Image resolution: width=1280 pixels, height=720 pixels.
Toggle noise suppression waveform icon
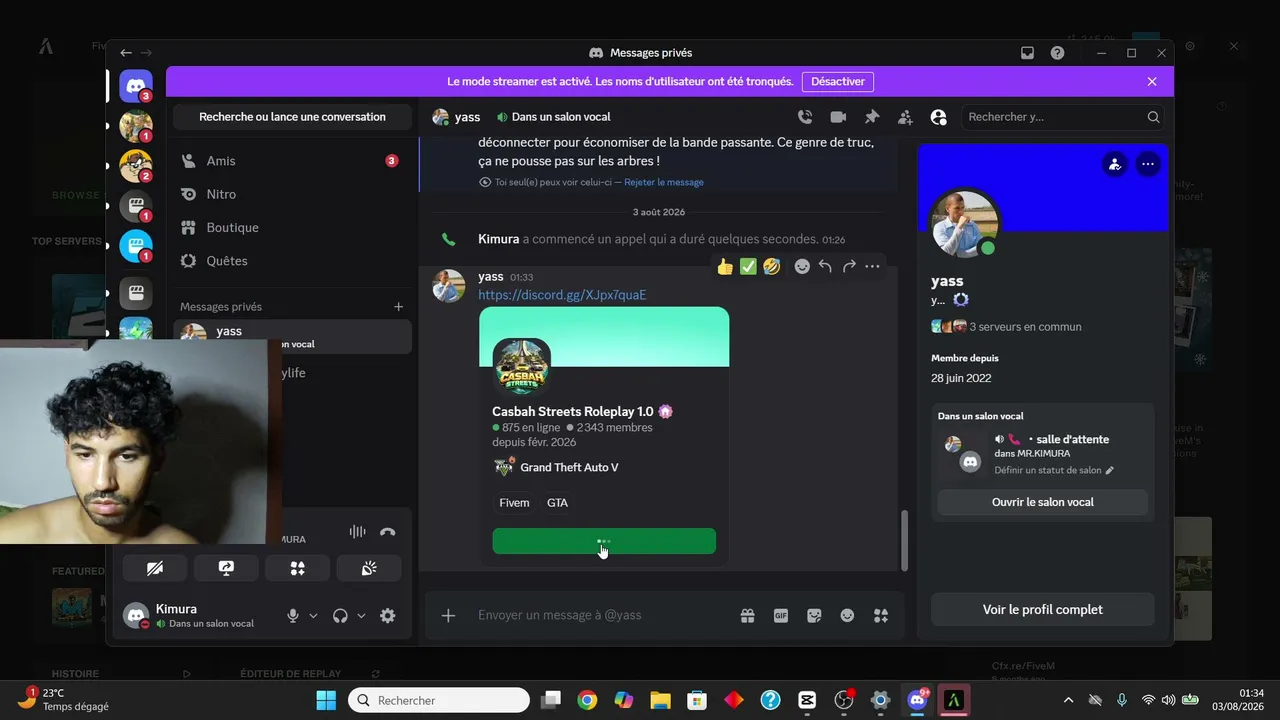[x=357, y=533]
